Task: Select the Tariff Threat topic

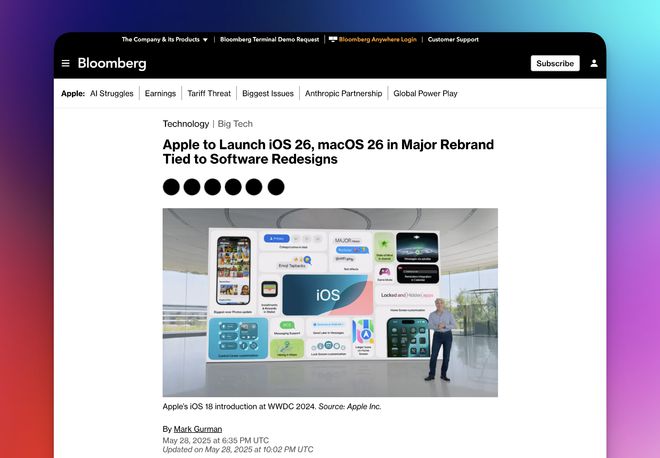Action: click(x=209, y=93)
